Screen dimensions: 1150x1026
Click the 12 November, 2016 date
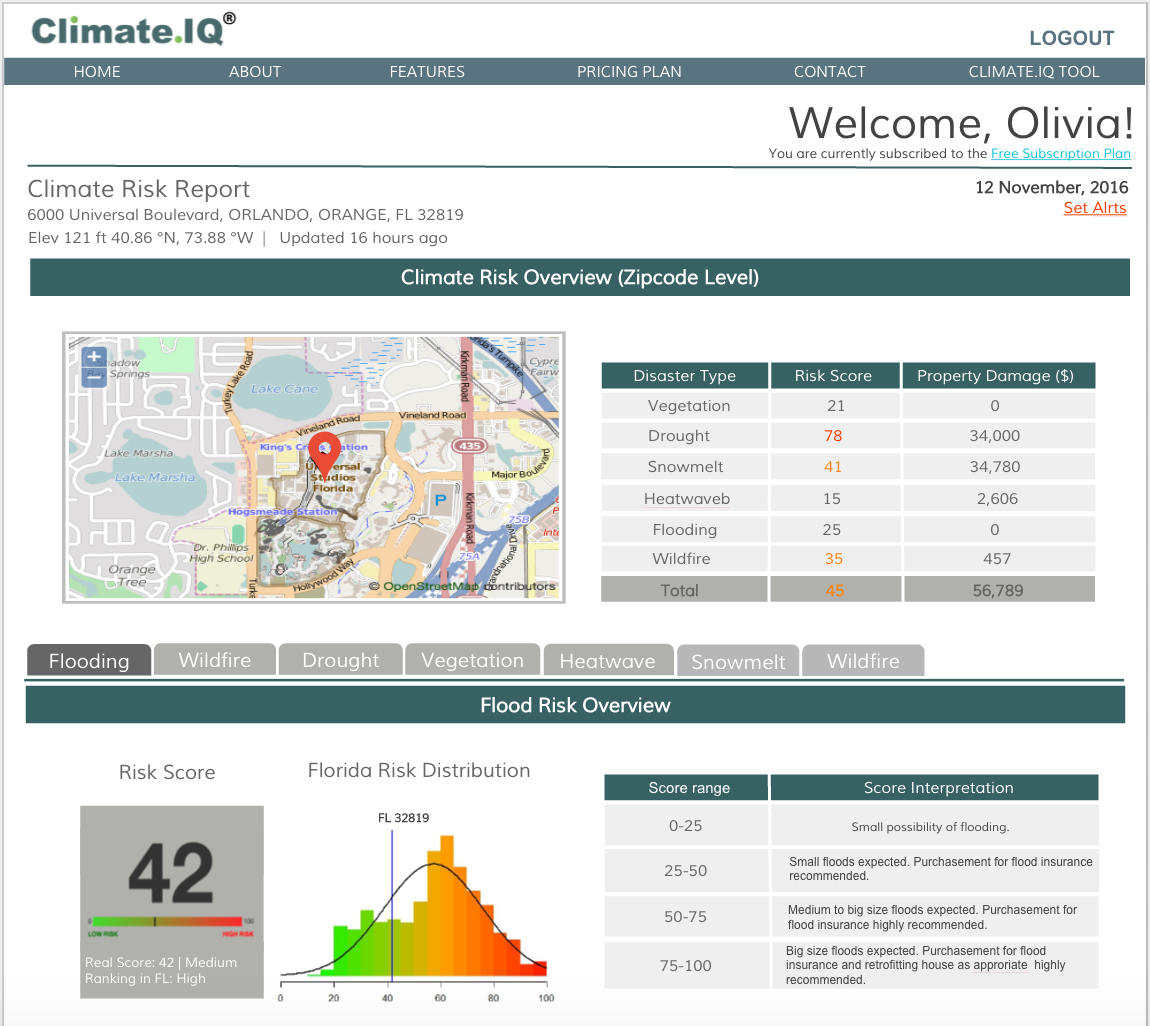point(1051,187)
